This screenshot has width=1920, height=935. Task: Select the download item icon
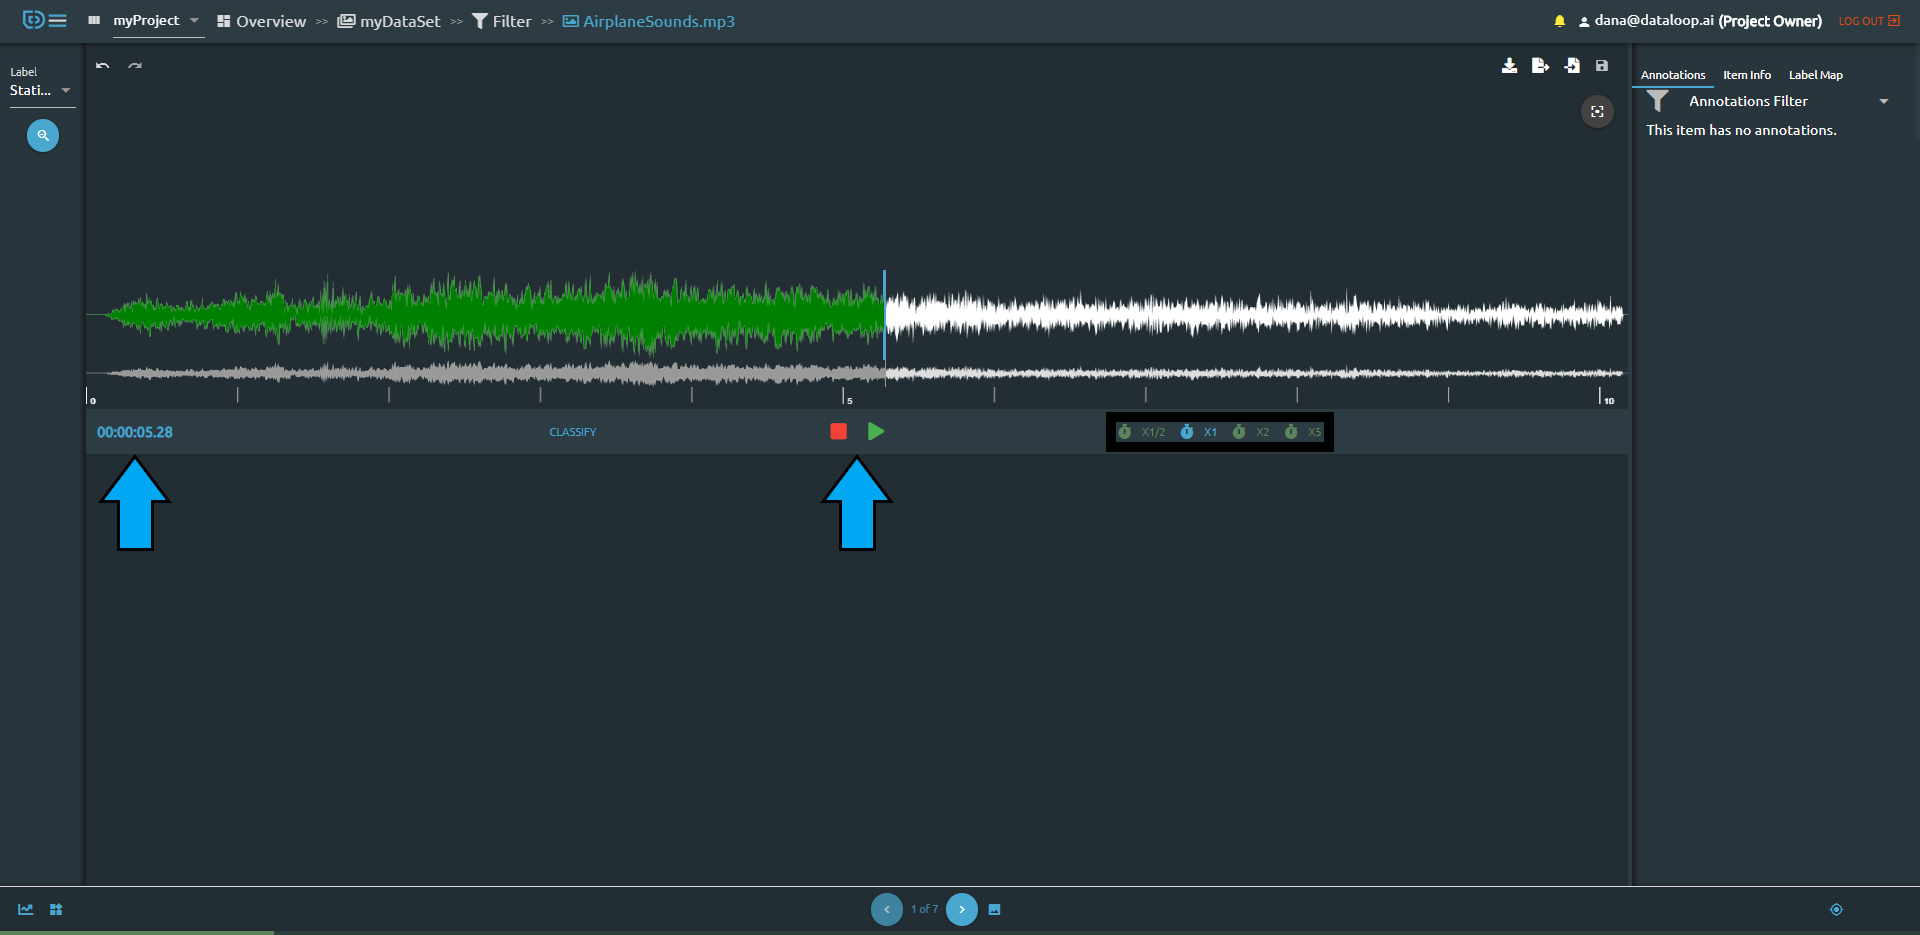coord(1510,66)
